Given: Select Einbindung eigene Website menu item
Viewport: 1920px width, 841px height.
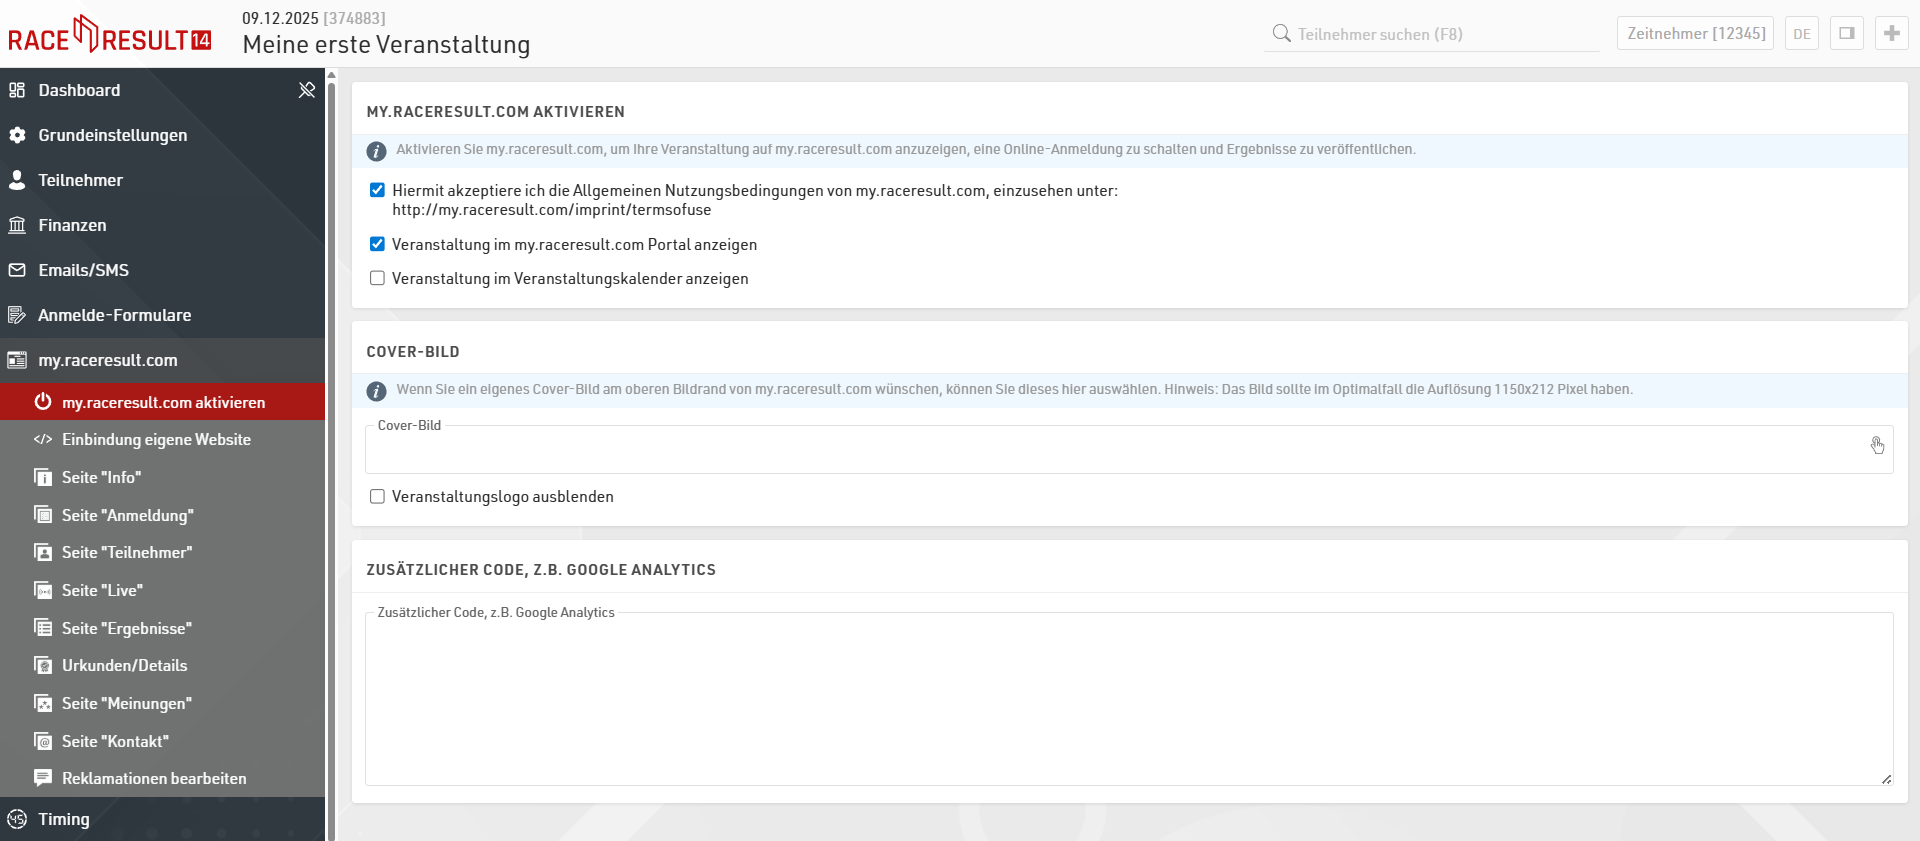Looking at the screenshot, I should tap(156, 439).
